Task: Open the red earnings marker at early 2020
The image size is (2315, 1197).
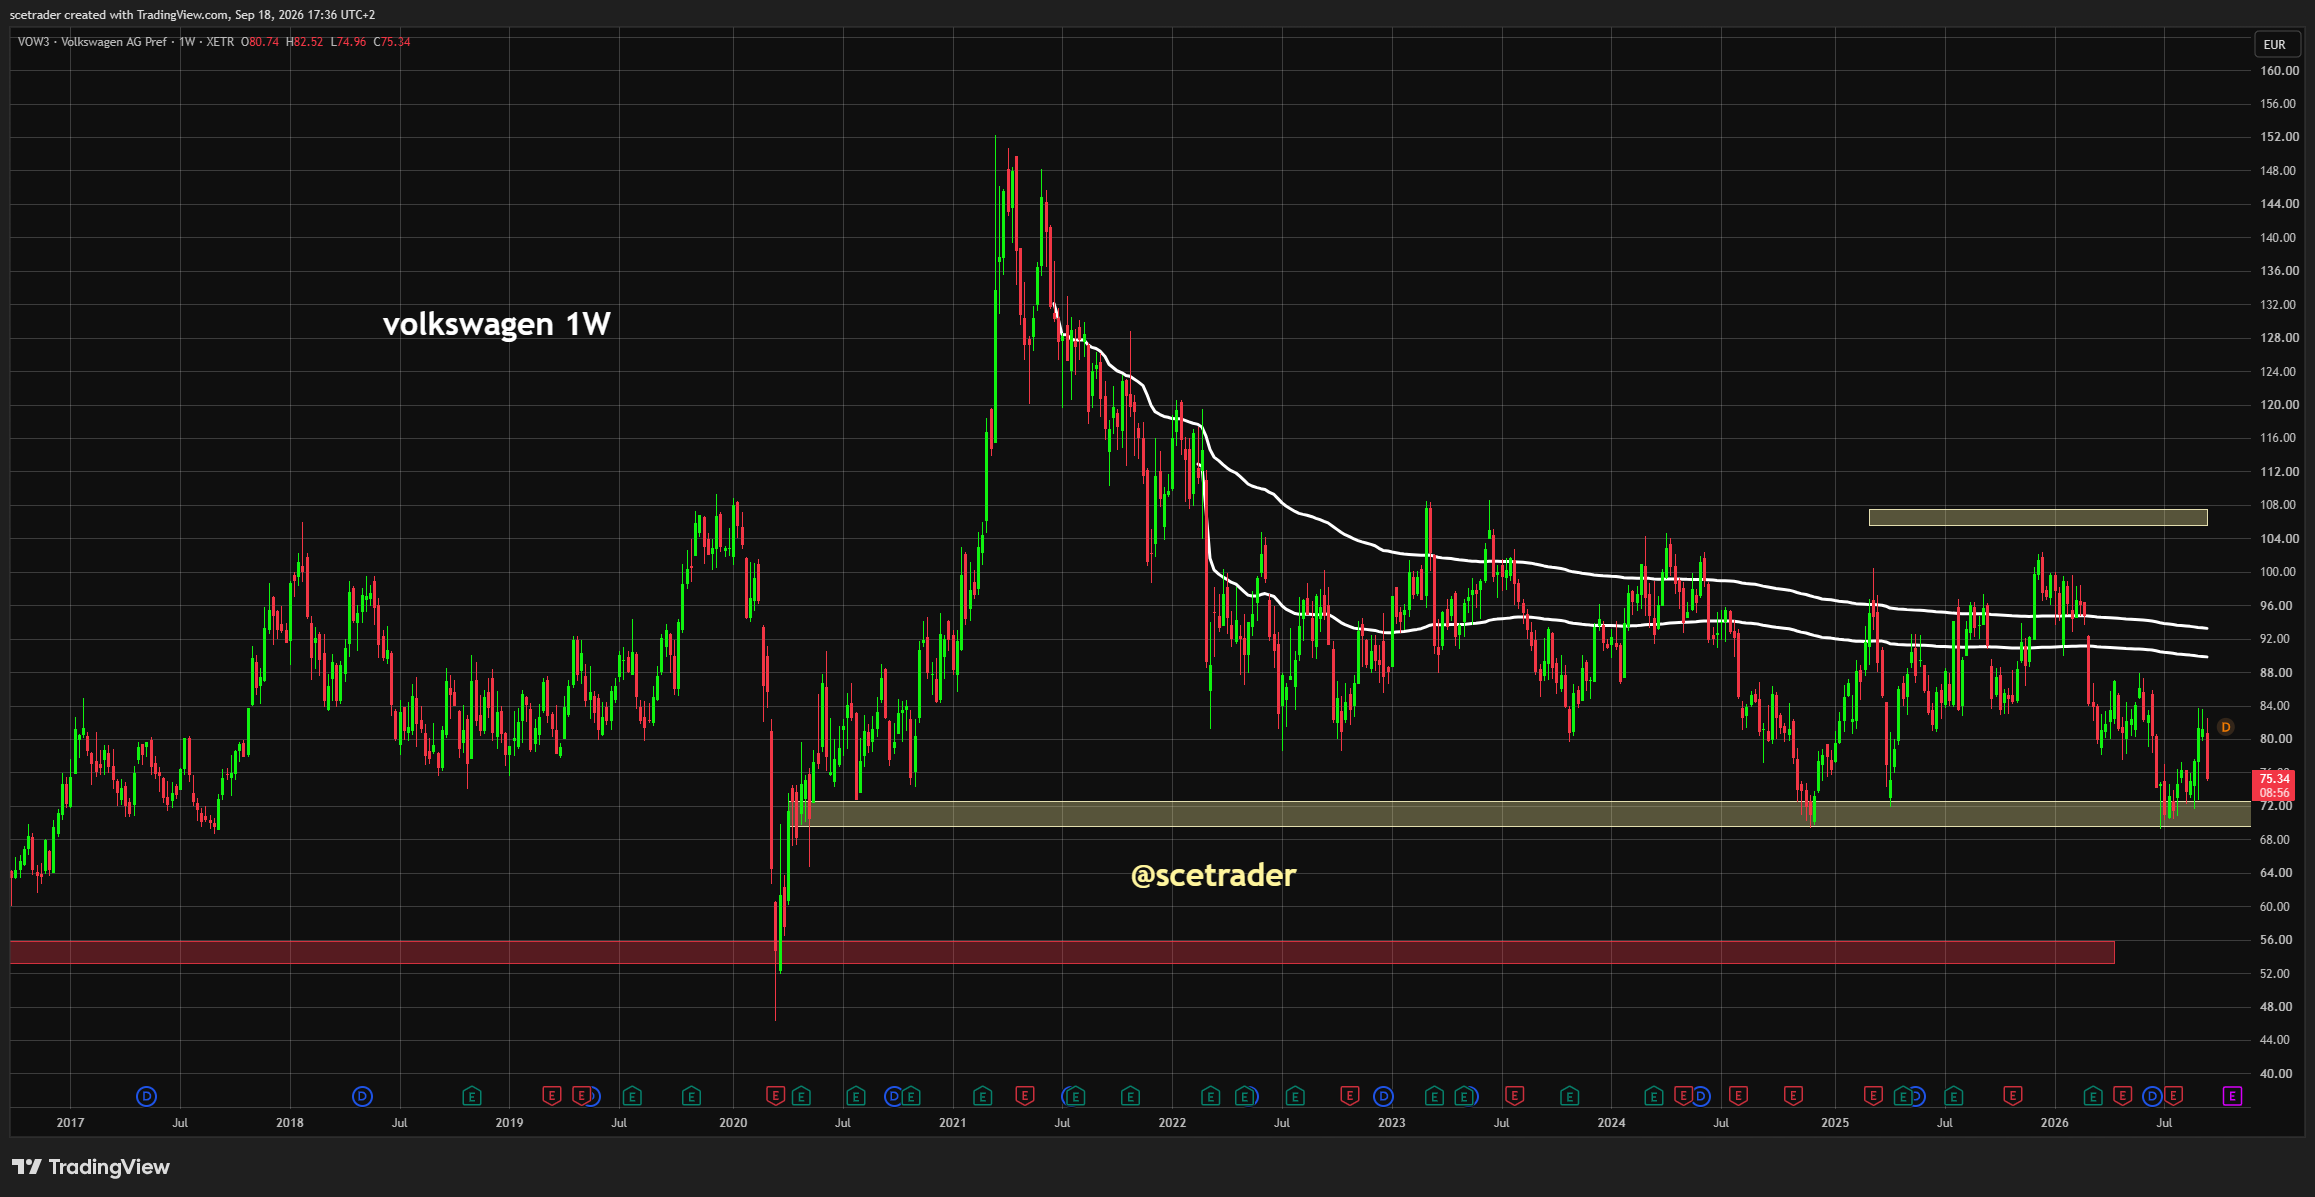Action: coord(774,1096)
